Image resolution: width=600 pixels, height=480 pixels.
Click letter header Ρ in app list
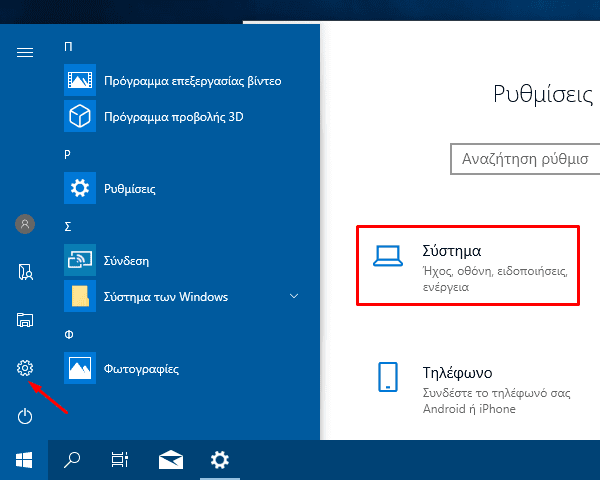pyautogui.click(x=67, y=155)
